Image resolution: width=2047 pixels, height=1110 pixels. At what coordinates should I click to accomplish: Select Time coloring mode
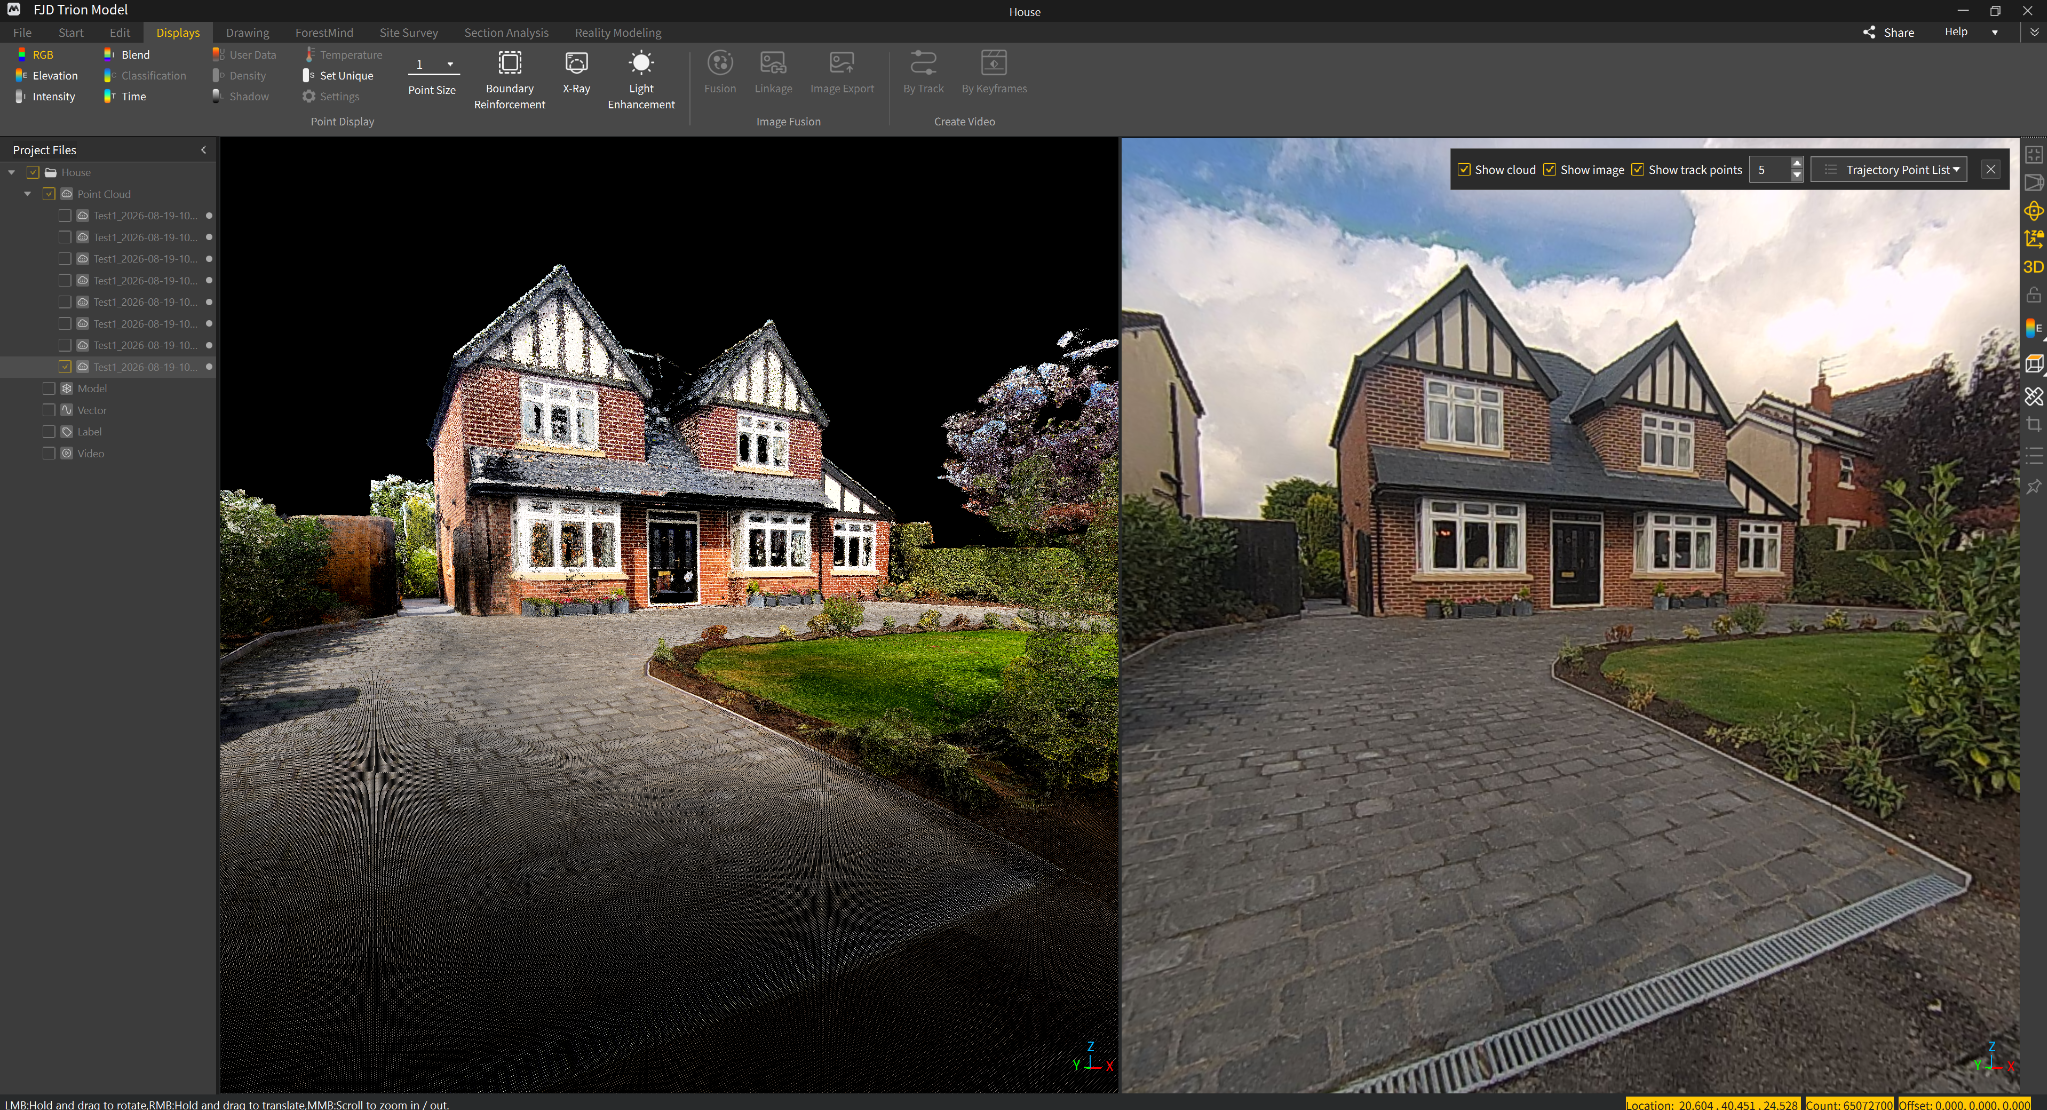tap(125, 97)
